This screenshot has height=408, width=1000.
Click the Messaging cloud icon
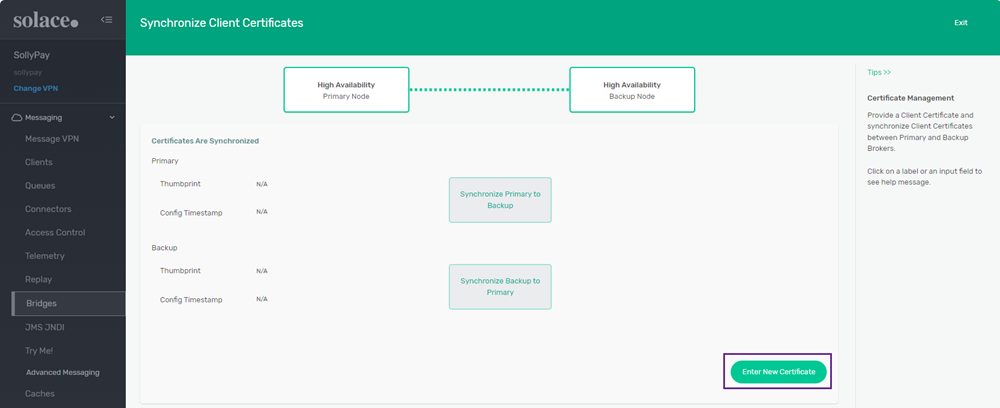pos(17,118)
